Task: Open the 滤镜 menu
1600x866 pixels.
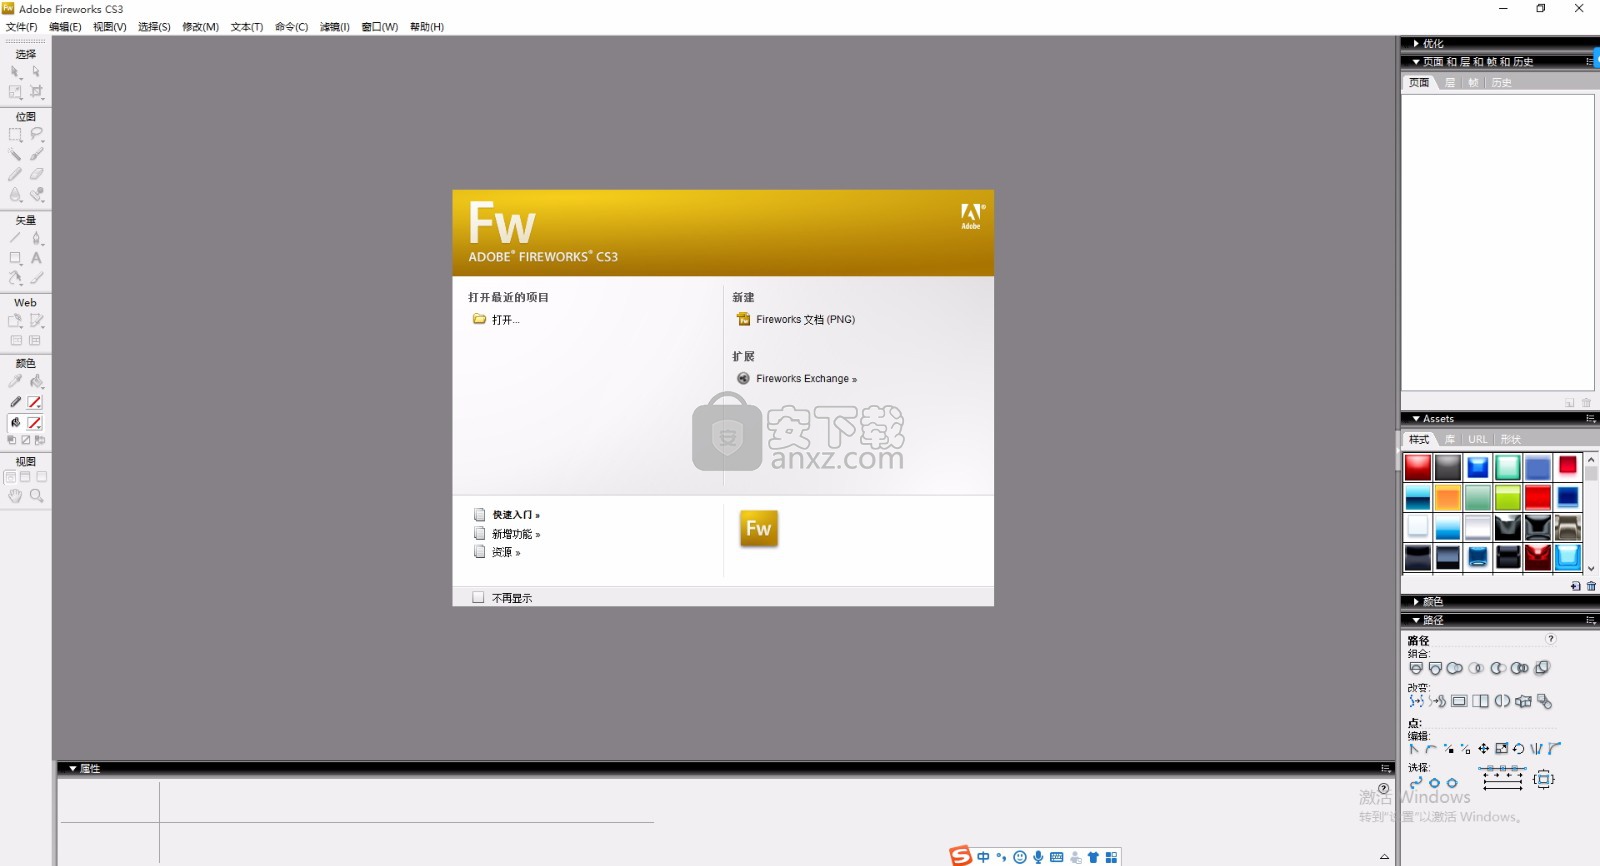Action: point(334,27)
